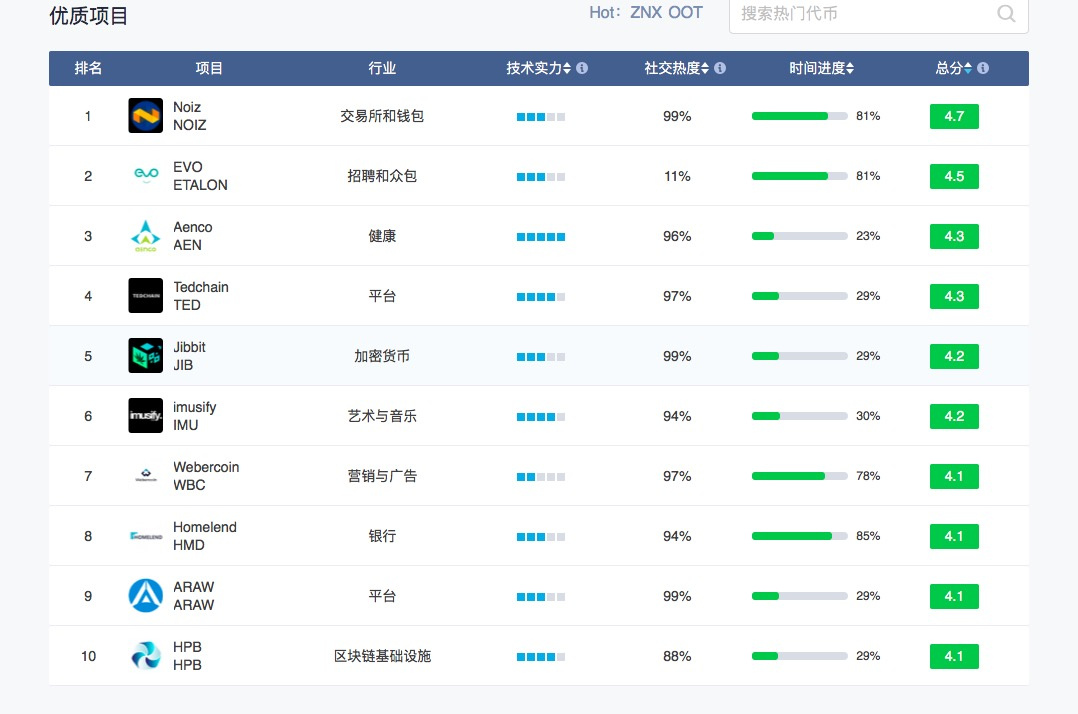Click info icon beside 总分
The image size is (1078, 714).
[x=983, y=68]
